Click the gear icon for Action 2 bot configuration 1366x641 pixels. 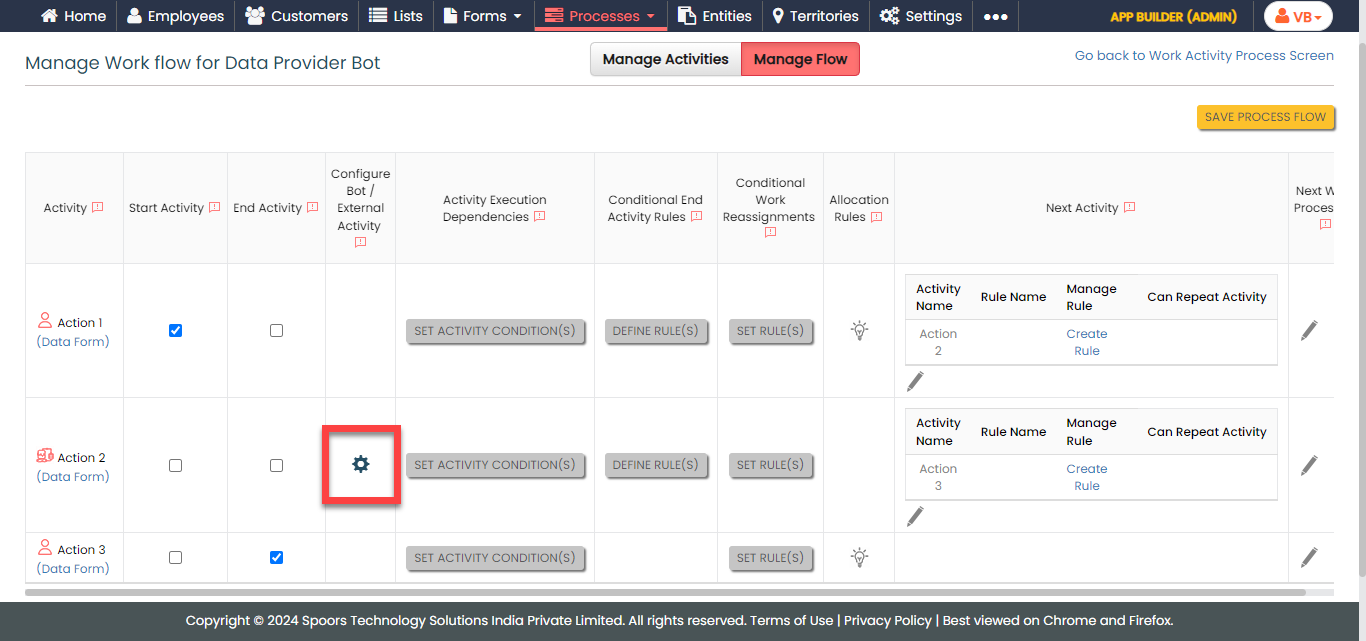(x=361, y=464)
